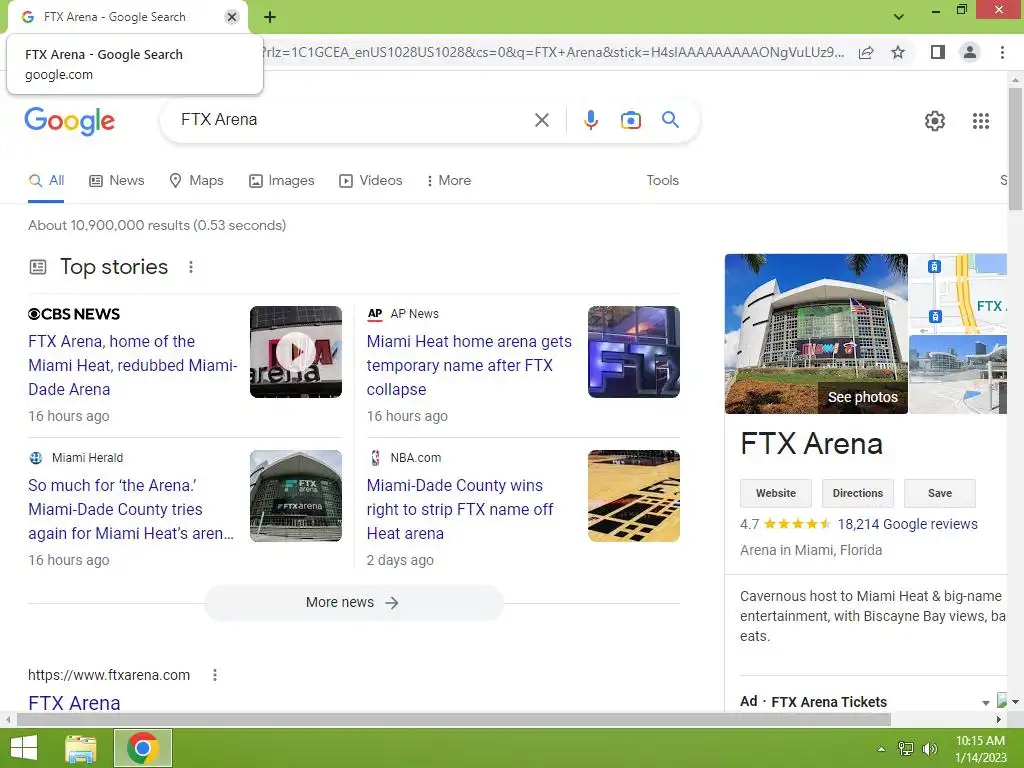Viewport: 1024px width, 768px height.
Task: Open the 18,214 Google reviews link
Action: point(907,524)
